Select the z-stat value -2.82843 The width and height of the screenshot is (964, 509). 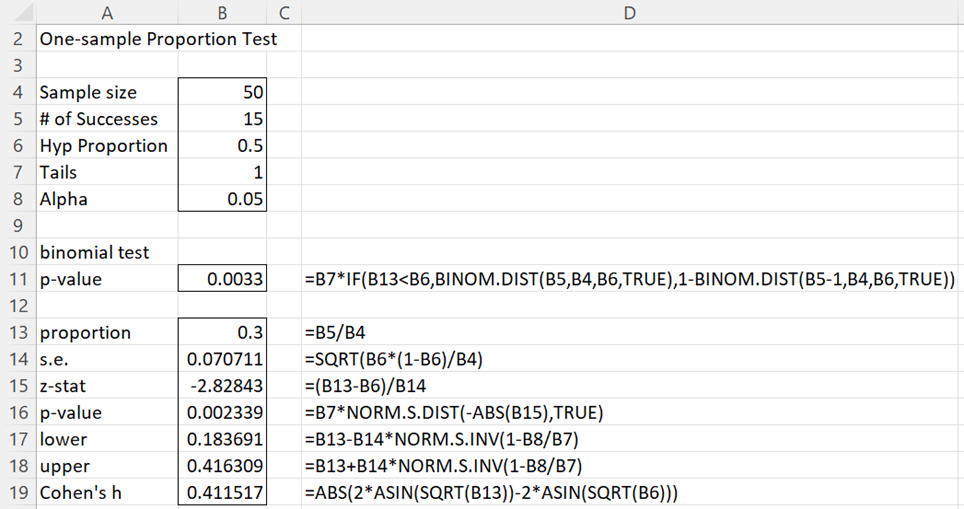pos(223,385)
